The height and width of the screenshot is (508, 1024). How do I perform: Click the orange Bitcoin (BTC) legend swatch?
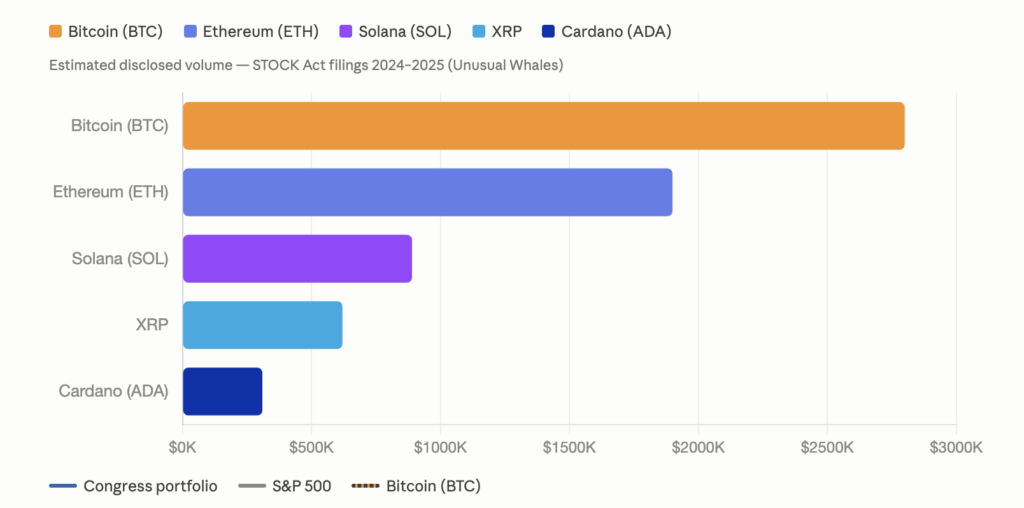click(56, 31)
